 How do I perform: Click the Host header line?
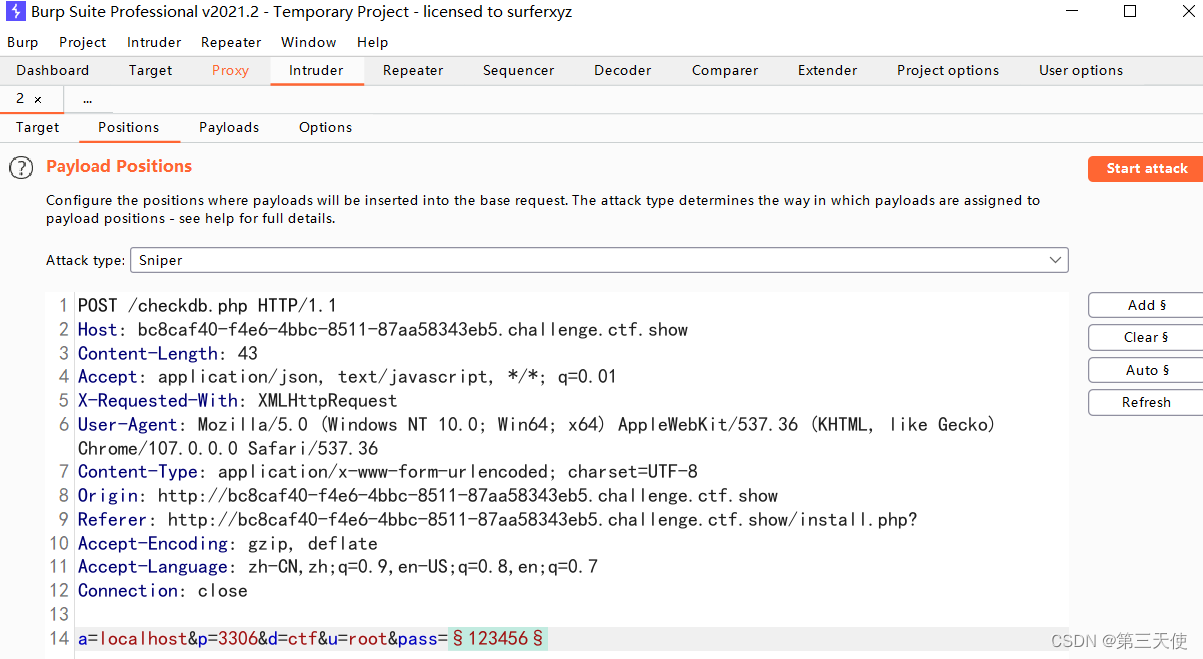[x=383, y=330]
